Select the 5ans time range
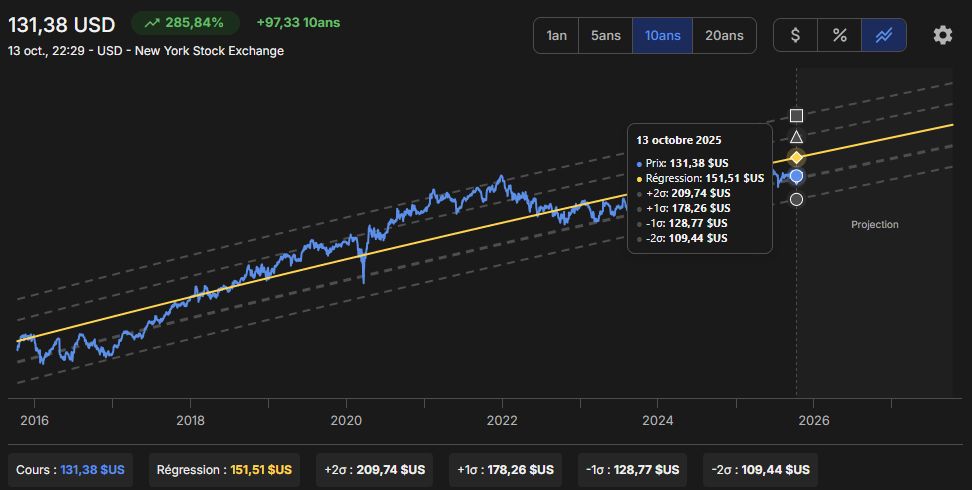 coord(605,35)
